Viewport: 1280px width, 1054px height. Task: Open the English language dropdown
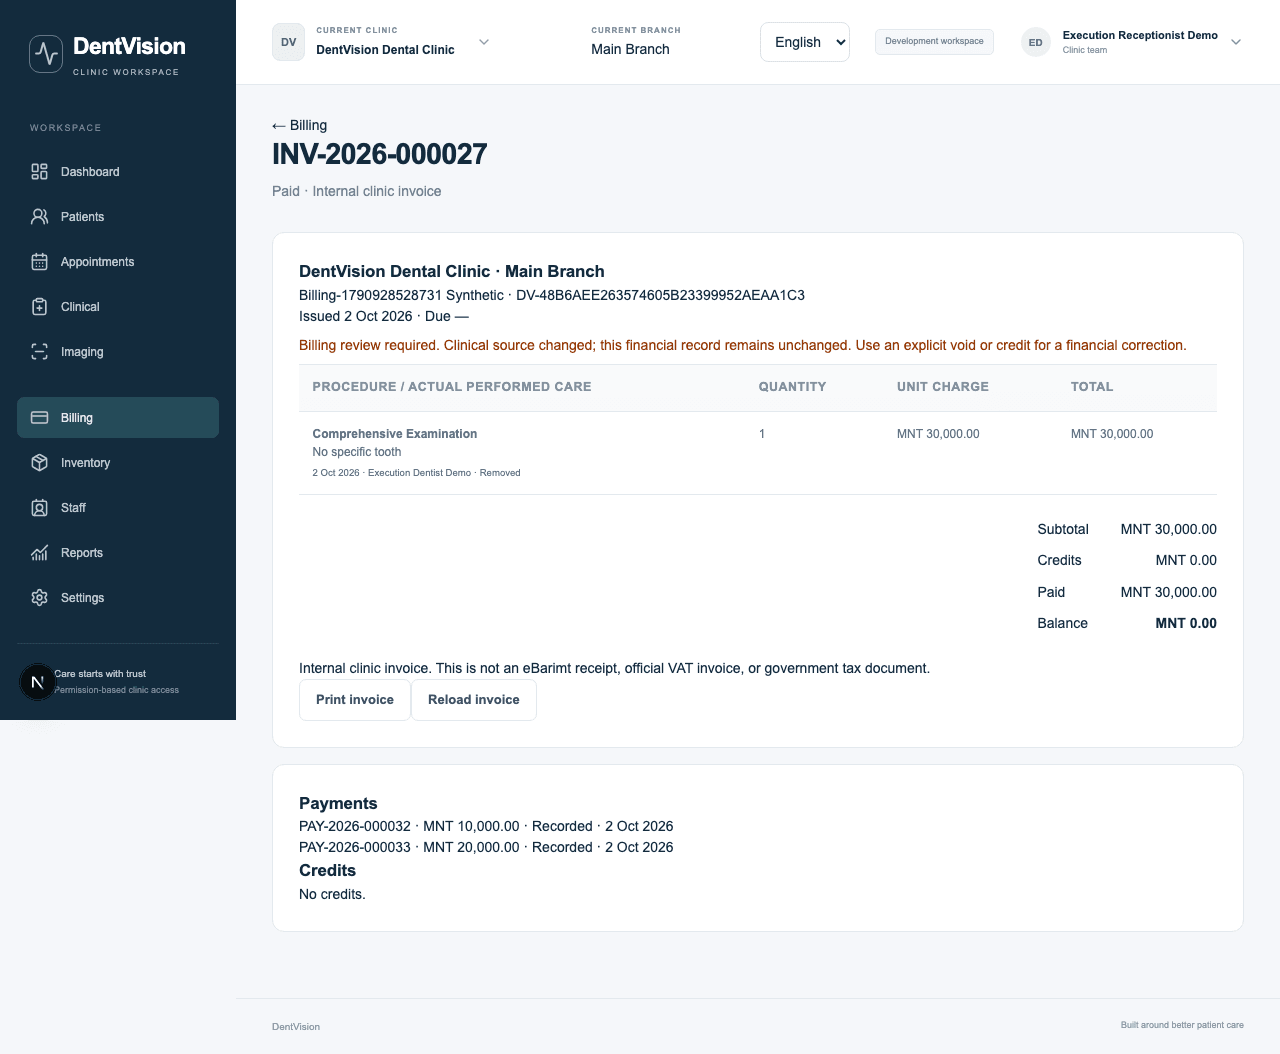(x=805, y=42)
